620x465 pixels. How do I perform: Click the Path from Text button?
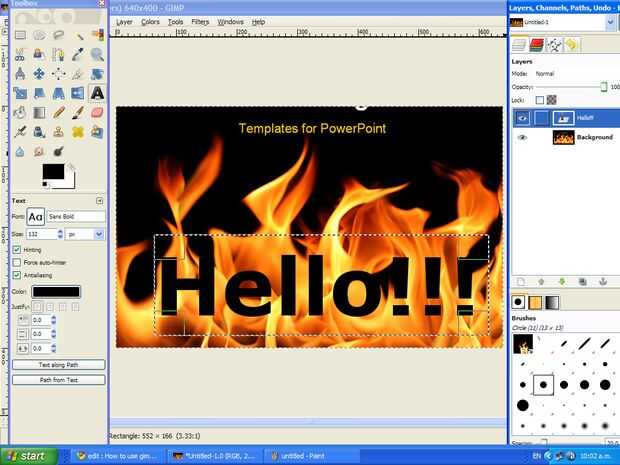tap(59, 380)
